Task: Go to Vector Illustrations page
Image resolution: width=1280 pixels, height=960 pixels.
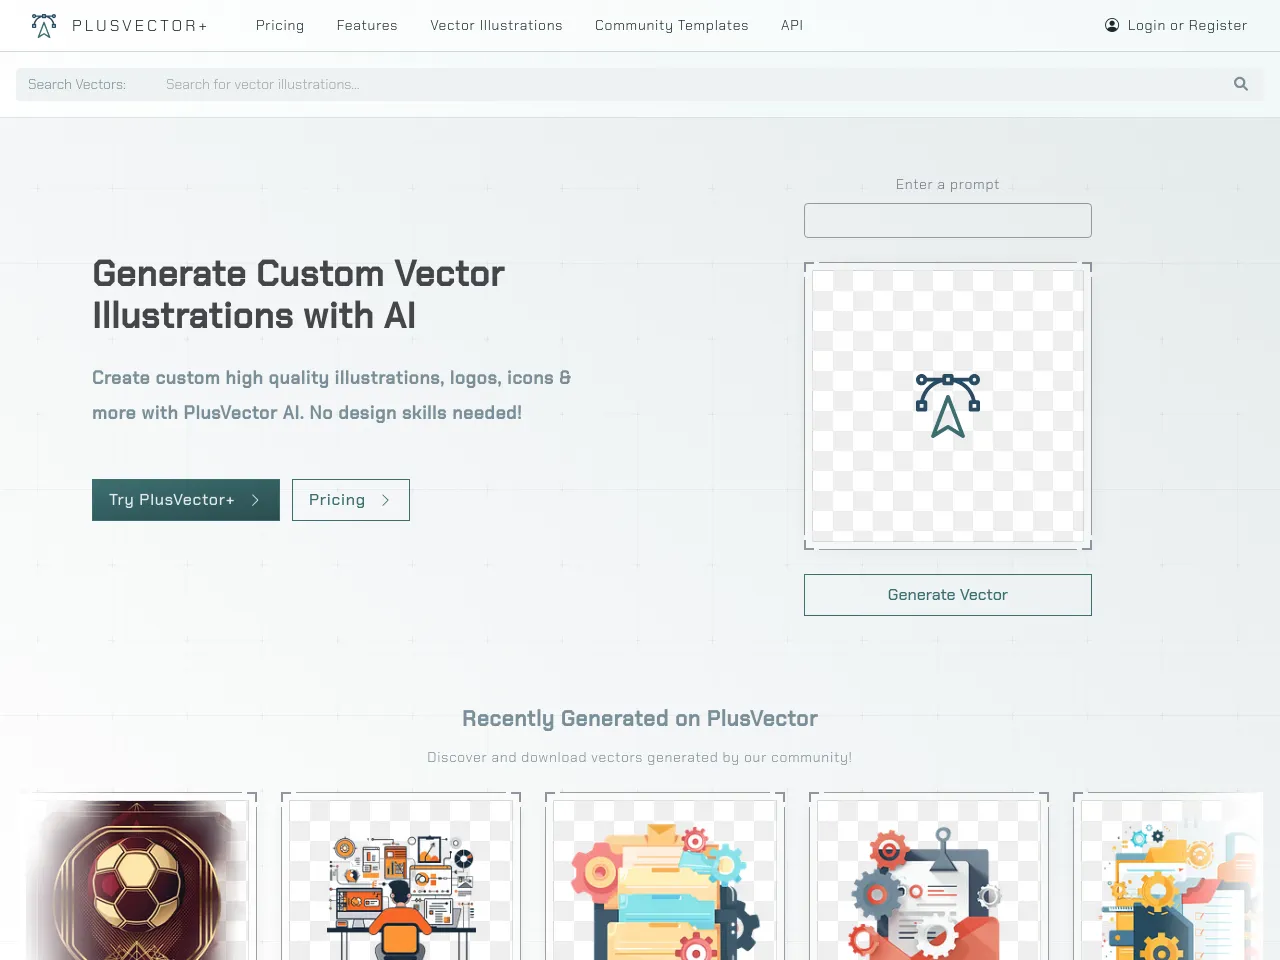Action: pos(496,25)
